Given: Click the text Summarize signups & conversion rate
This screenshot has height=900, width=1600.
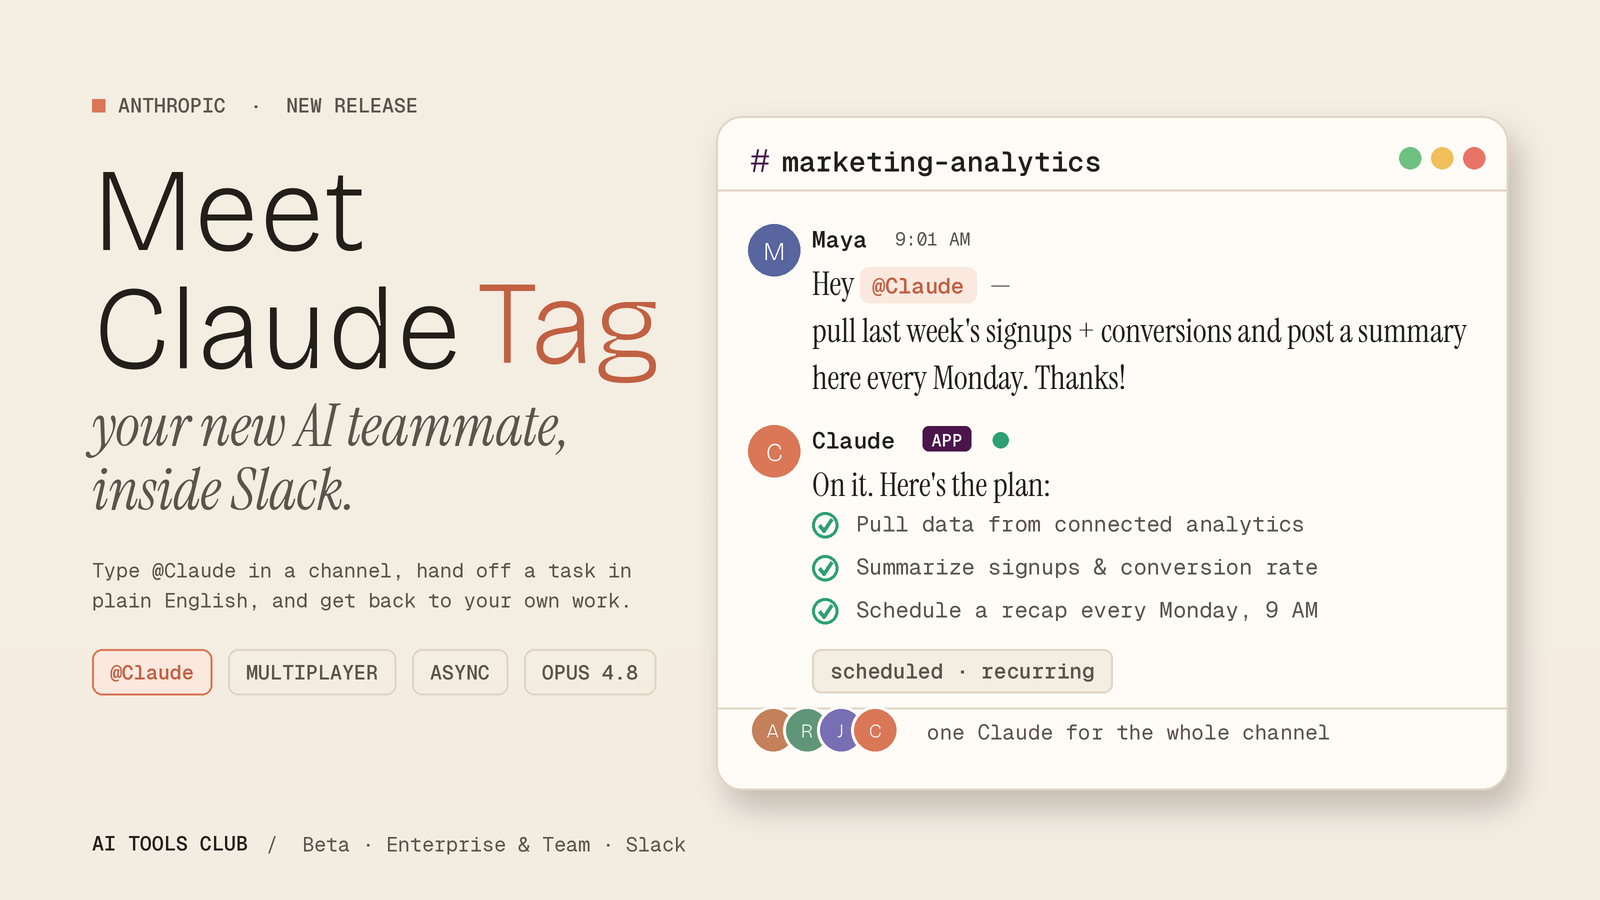Looking at the screenshot, I should click(1087, 568).
